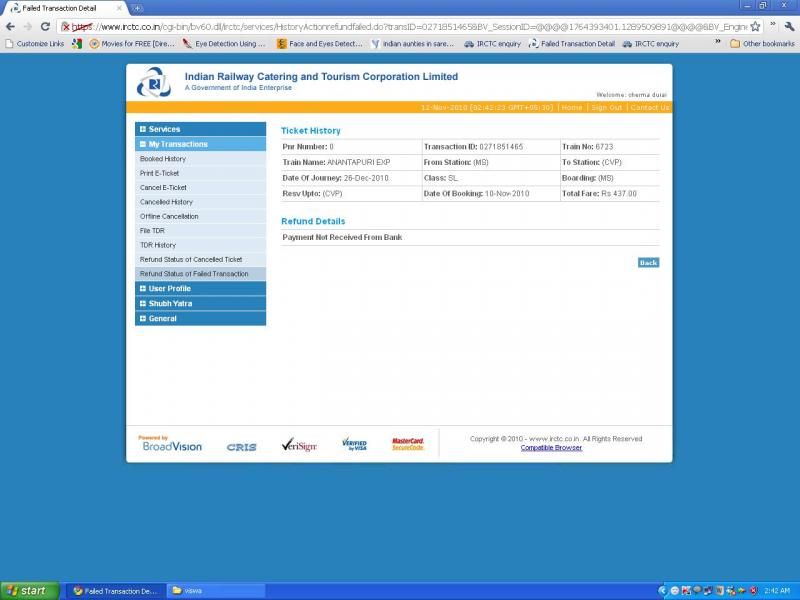This screenshot has width=800, height=600.
Task: Click the Date Of Booking 10-Nov-2010 text
Action: [476, 194]
